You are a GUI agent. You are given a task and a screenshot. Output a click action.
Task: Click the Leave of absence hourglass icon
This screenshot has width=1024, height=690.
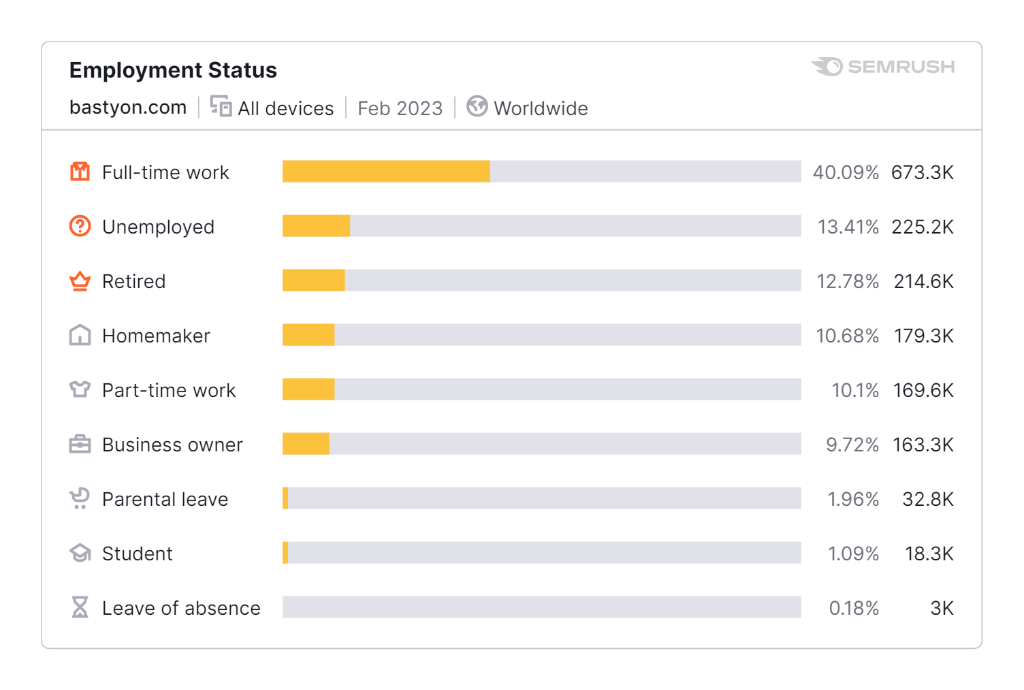tap(80, 607)
